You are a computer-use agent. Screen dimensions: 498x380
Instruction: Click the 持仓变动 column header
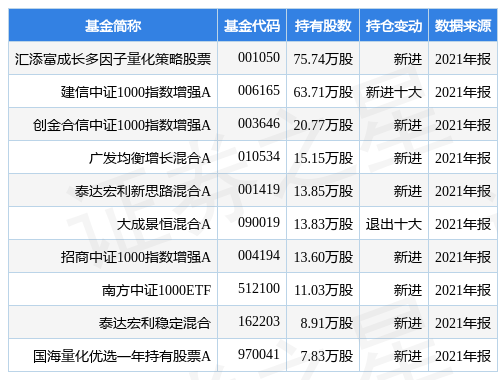(394, 26)
